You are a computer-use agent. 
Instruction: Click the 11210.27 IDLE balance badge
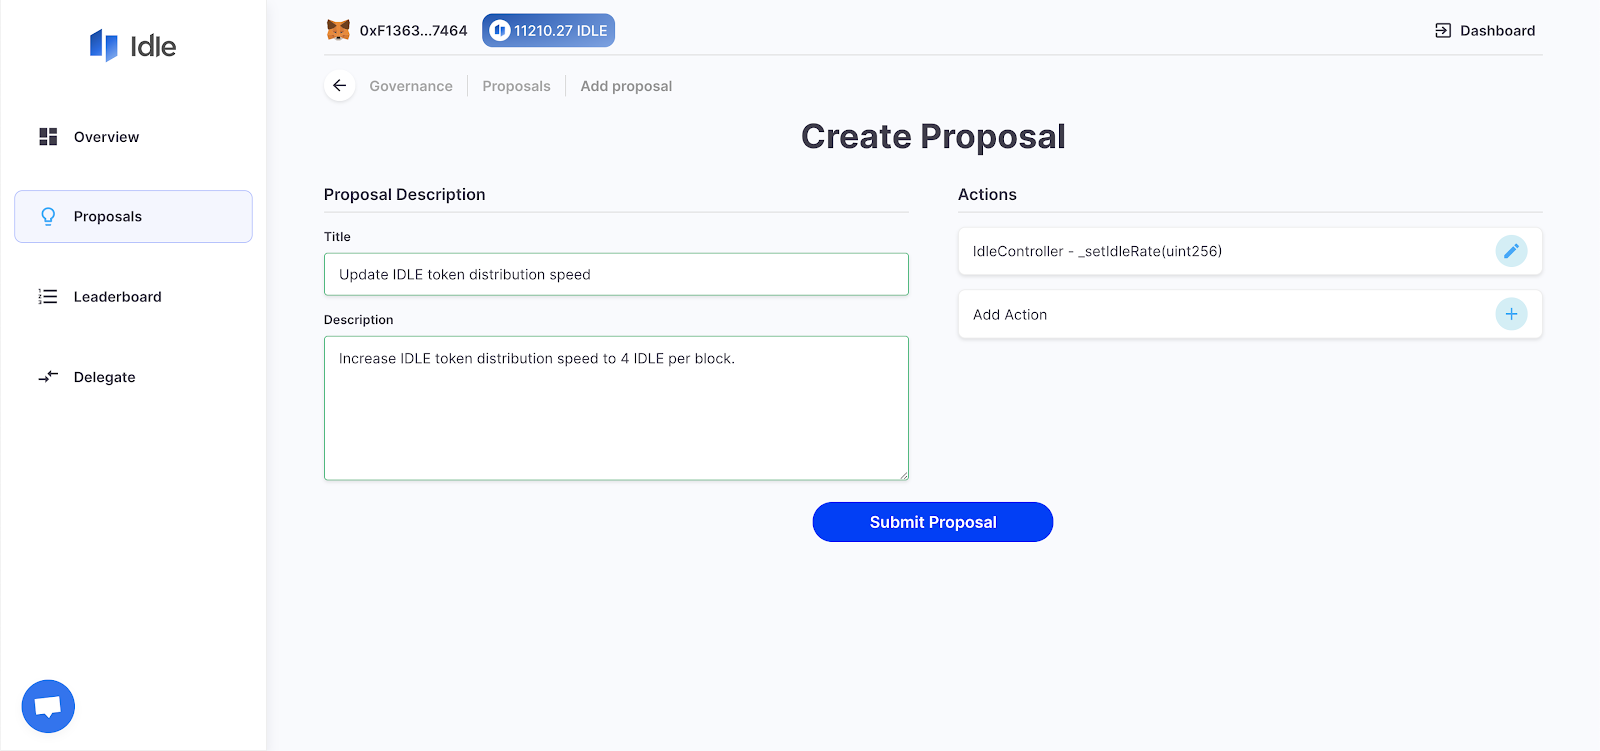point(548,30)
